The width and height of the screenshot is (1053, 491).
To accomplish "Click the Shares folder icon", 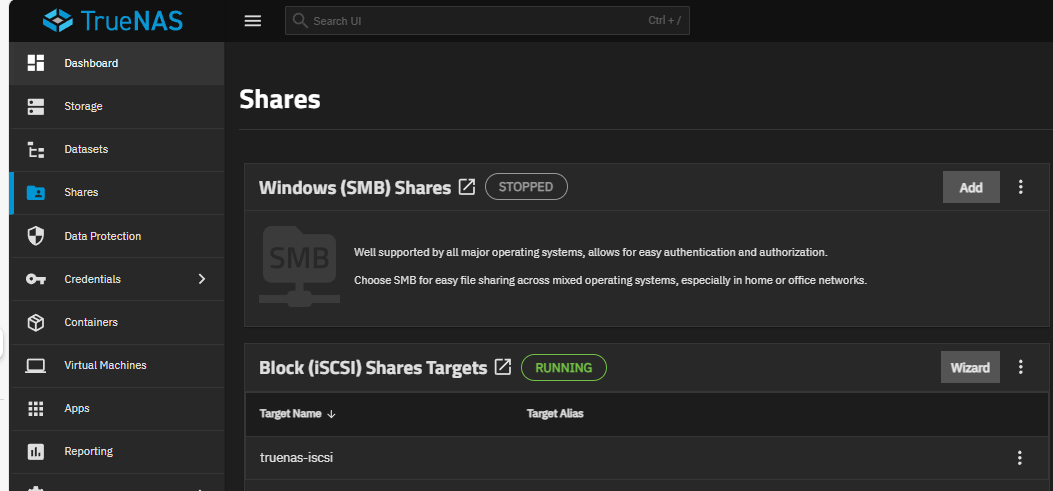I will (x=36, y=193).
